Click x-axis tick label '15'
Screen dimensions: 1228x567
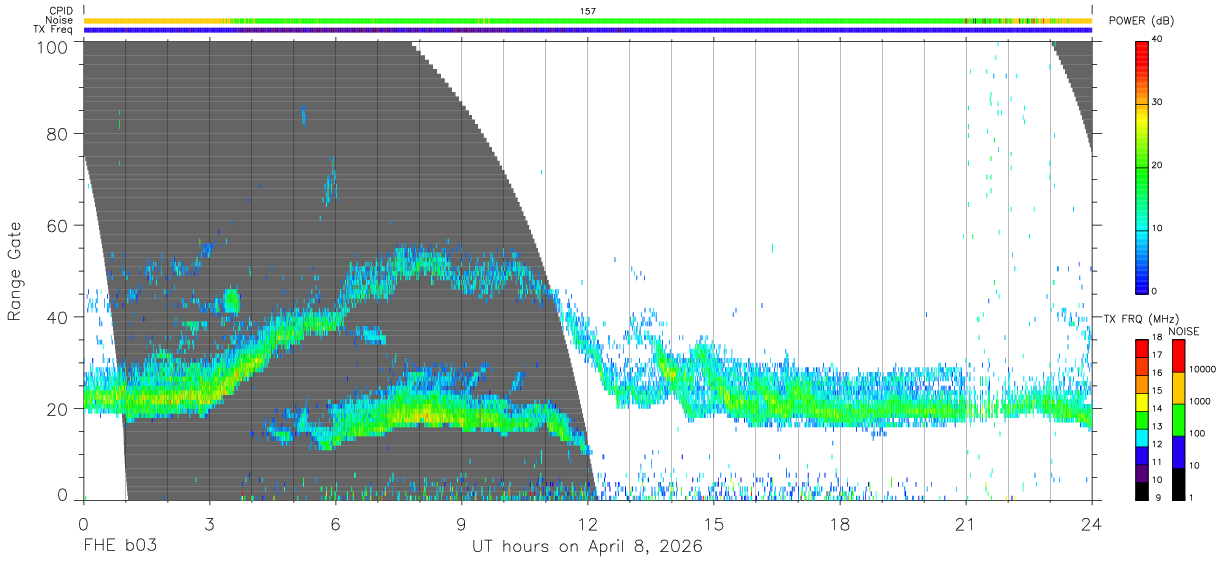click(x=713, y=524)
